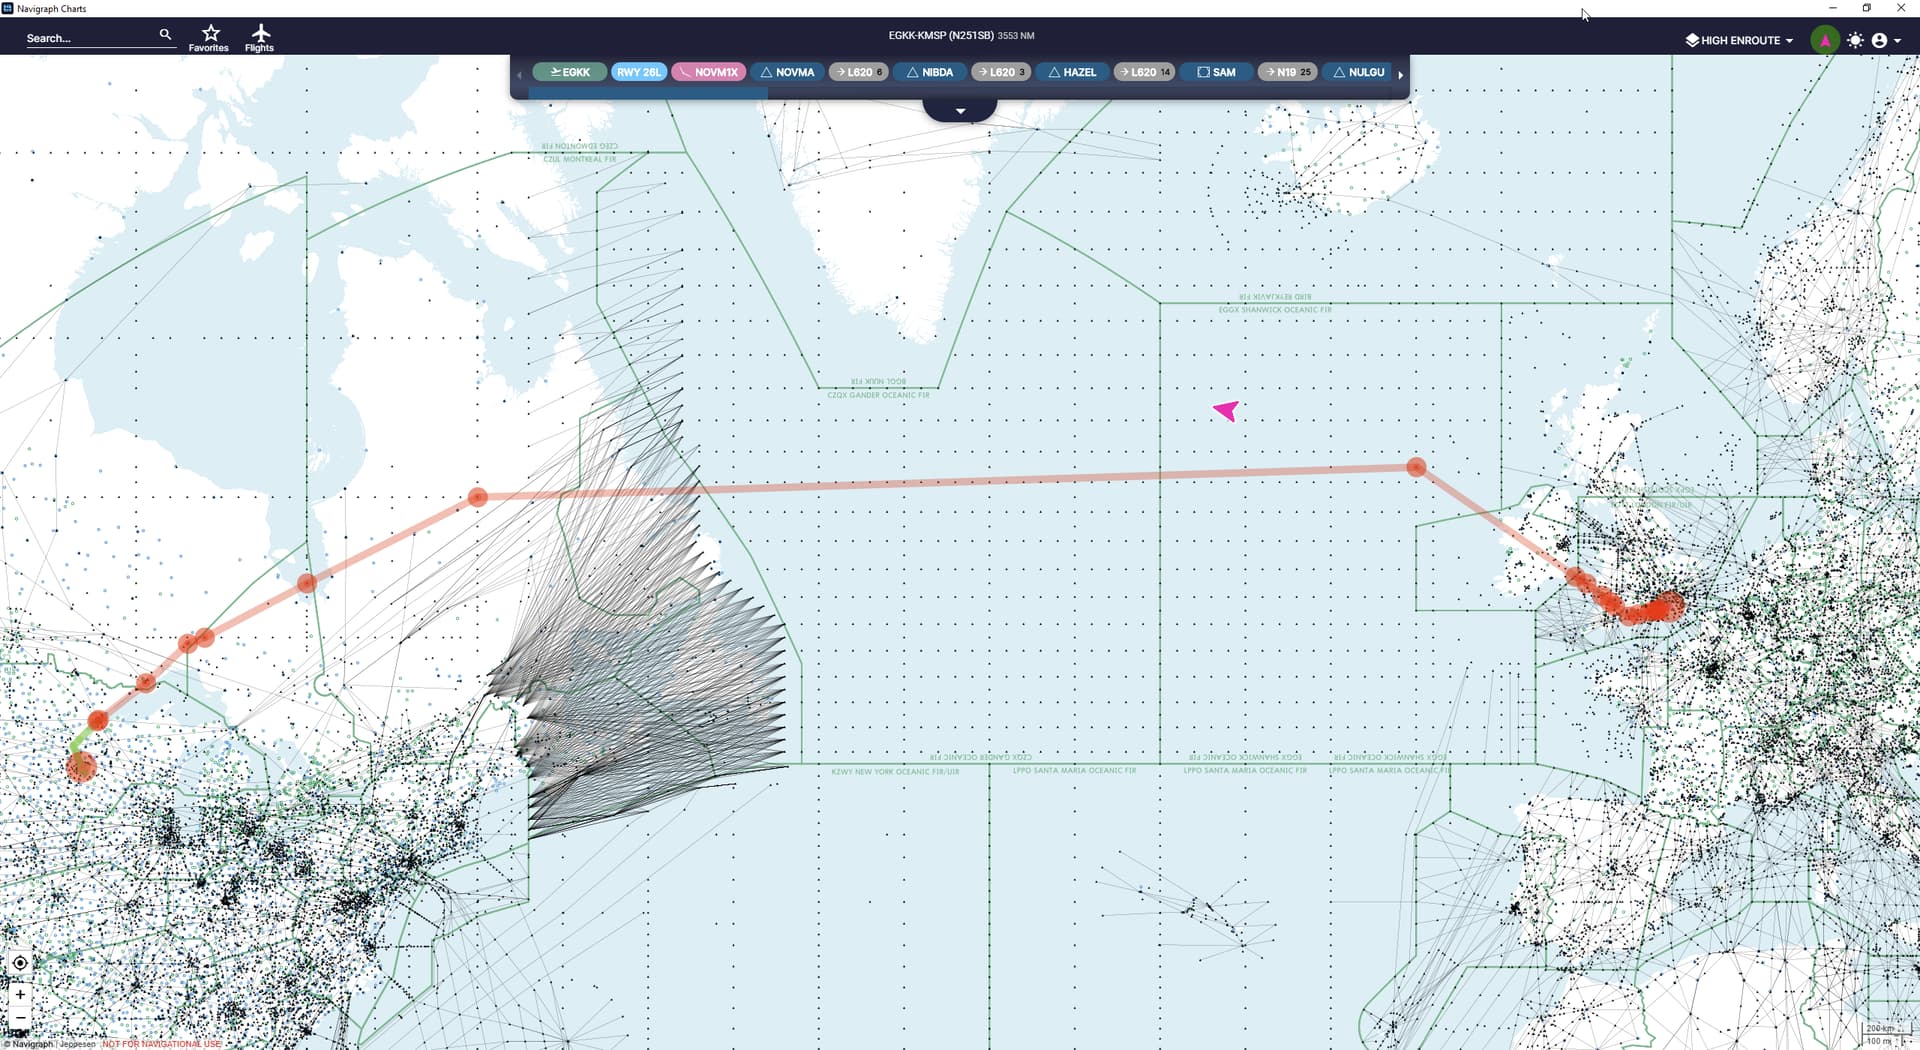Image resolution: width=1920 pixels, height=1050 pixels.
Task: Click the route waypoint where track turns southwest
Action: (x=478, y=497)
